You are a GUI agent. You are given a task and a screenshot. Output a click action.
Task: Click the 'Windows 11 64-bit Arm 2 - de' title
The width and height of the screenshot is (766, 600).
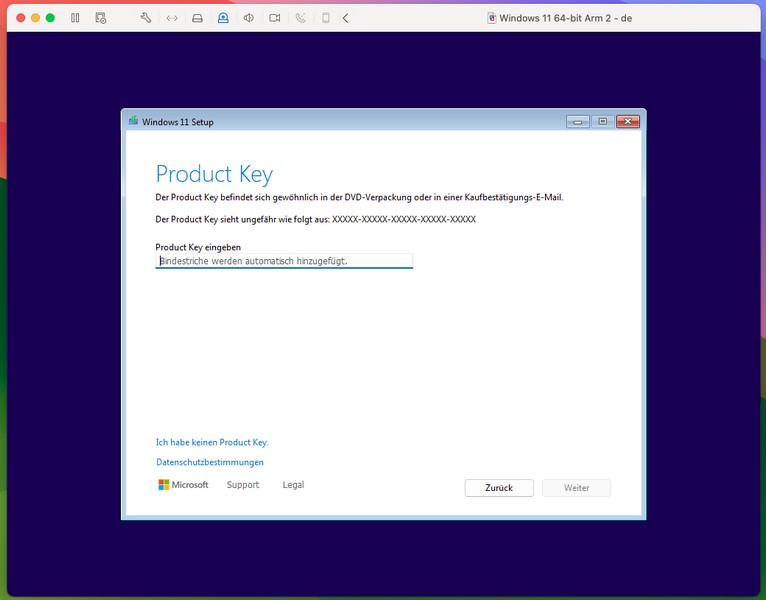565,18
